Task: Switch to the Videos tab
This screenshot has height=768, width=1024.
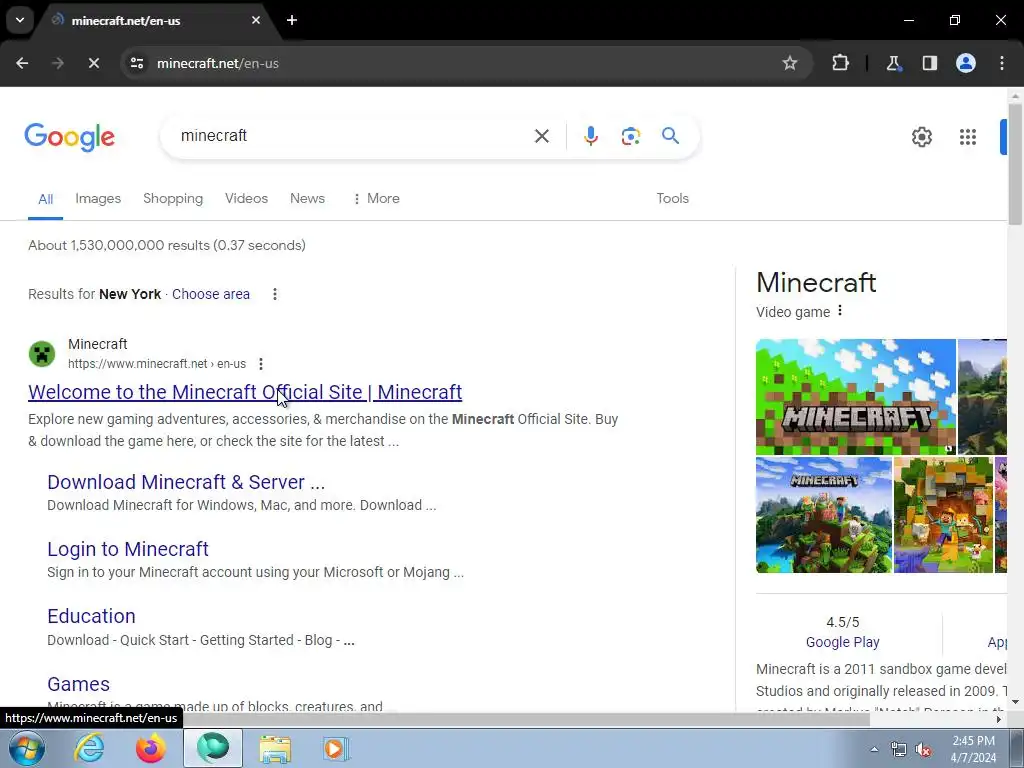Action: click(x=246, y=199)
